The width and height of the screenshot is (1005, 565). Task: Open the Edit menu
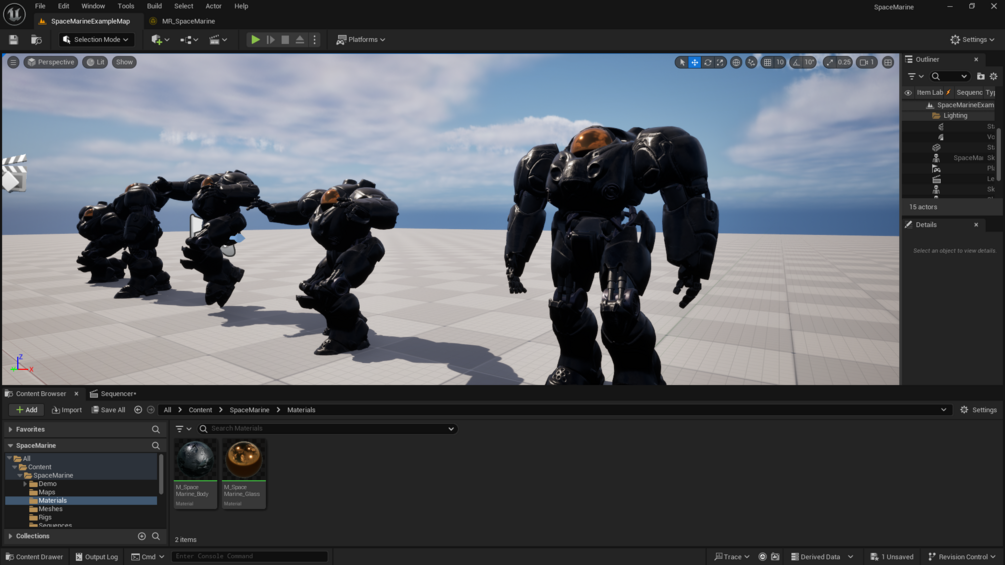click(63, 6)
